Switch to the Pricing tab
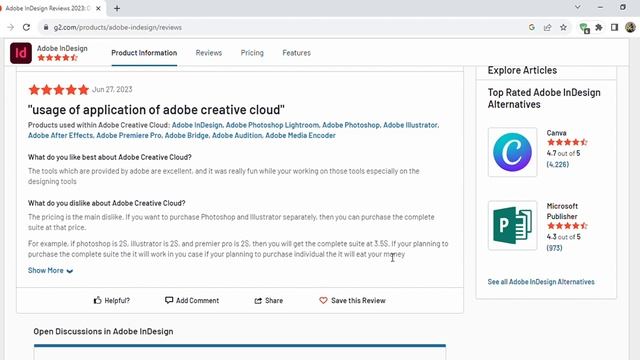640x360 pixels. click(252, 53)
